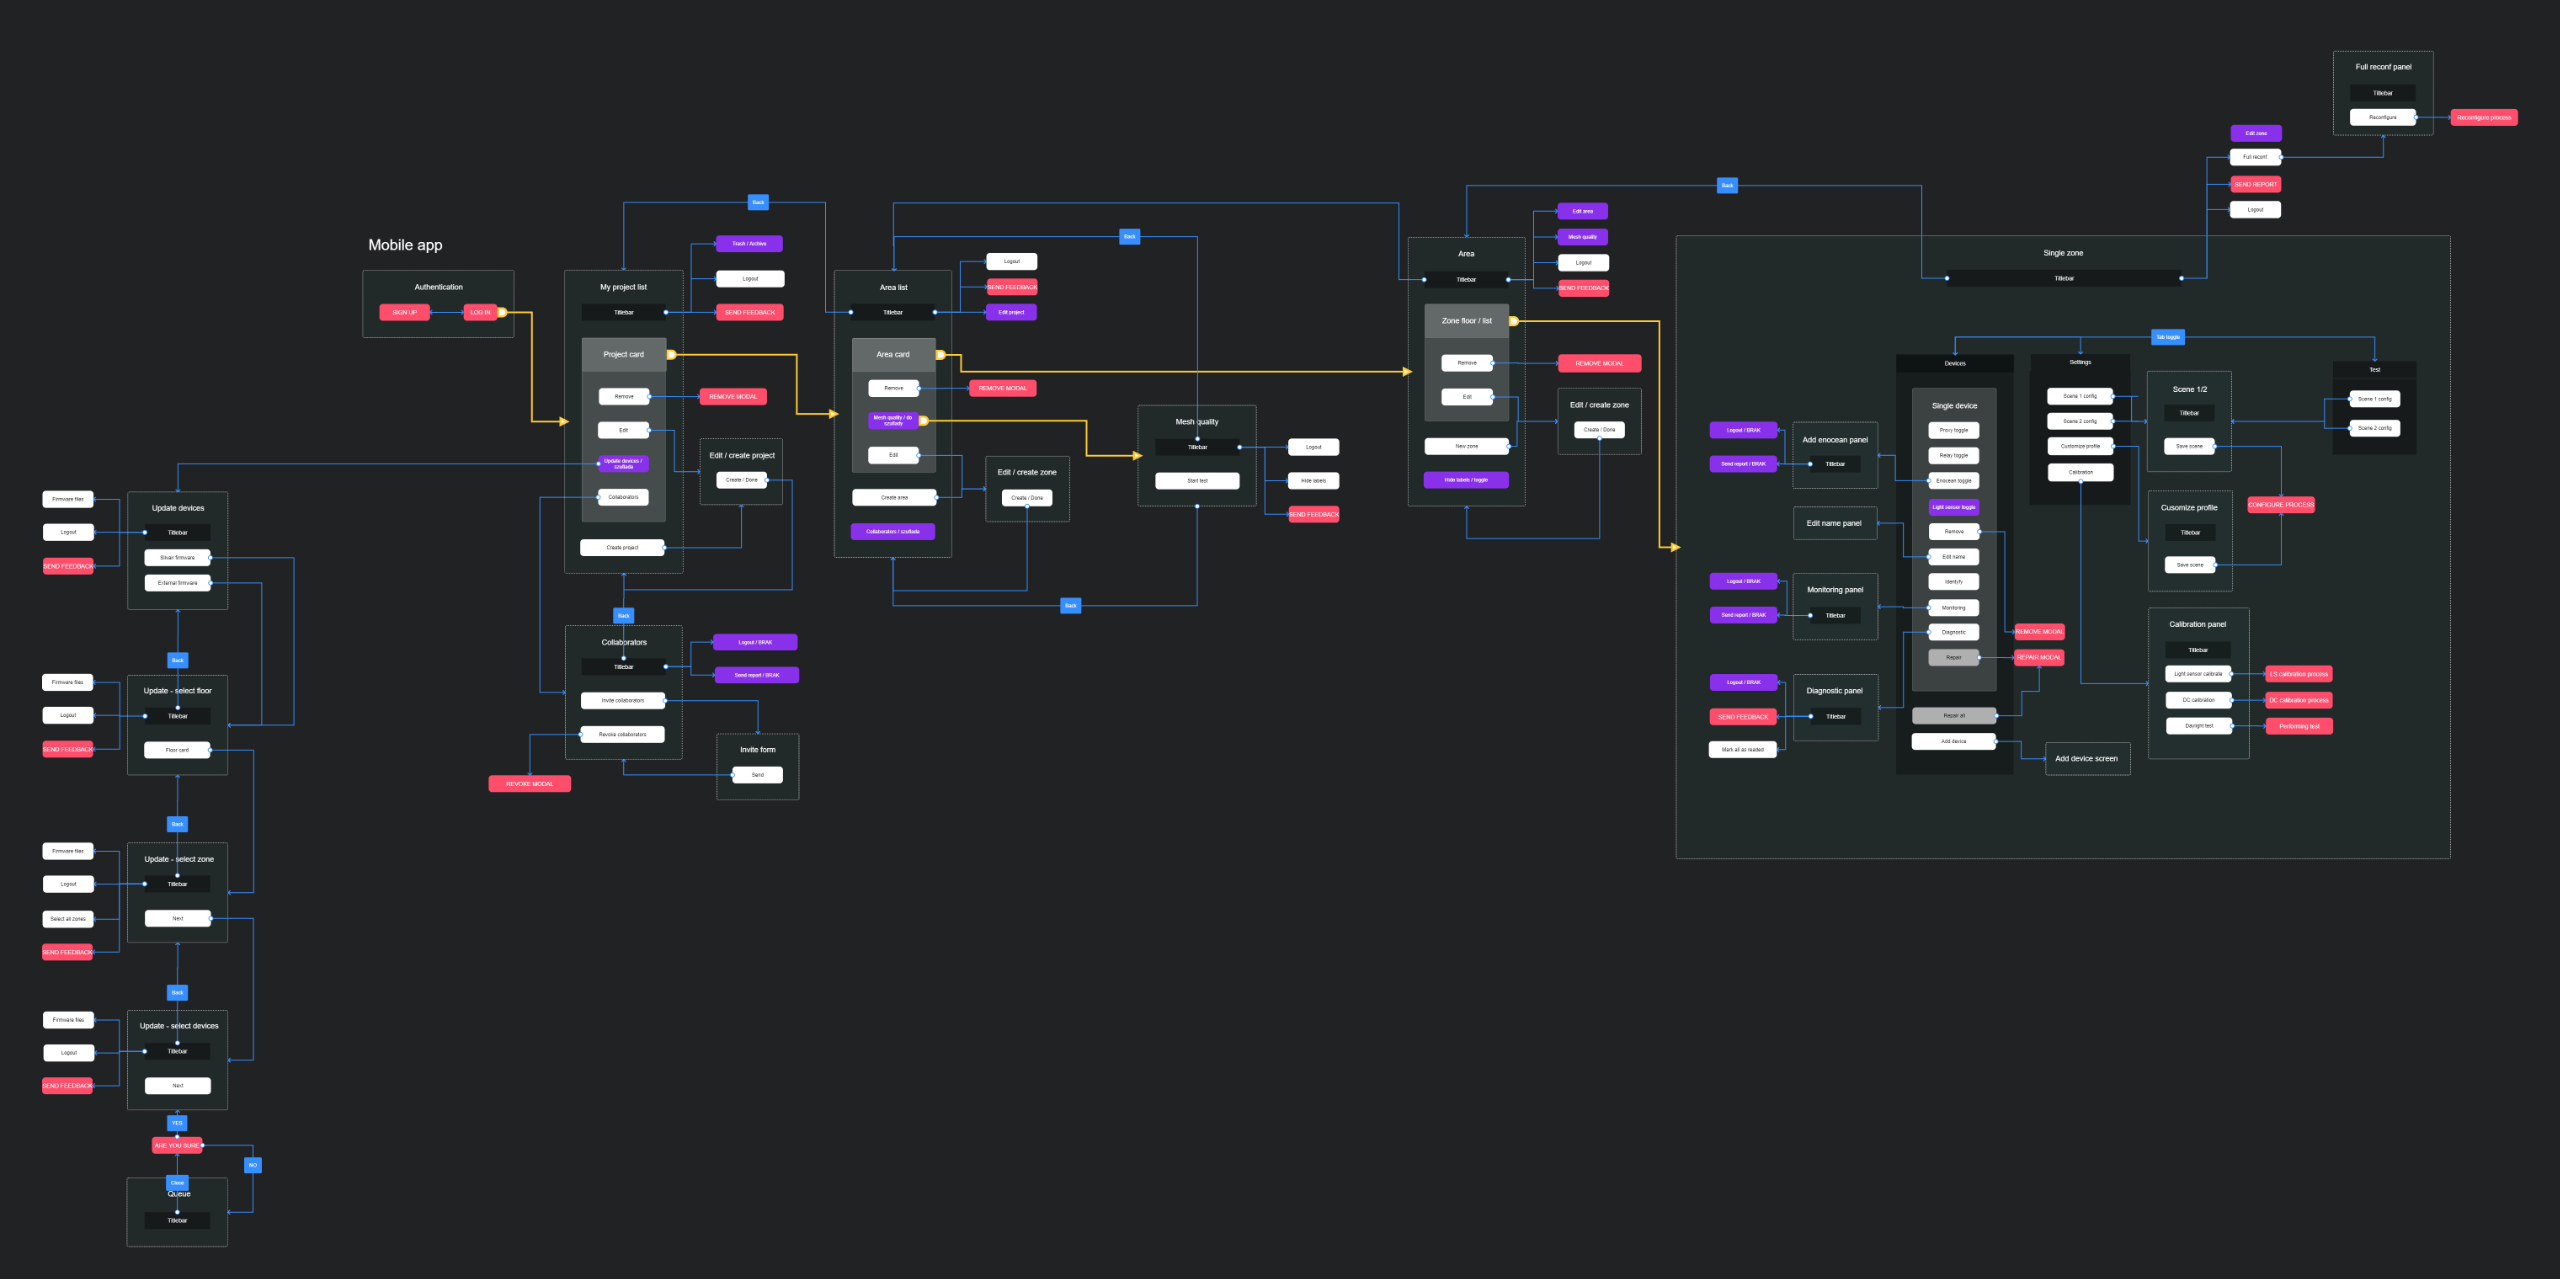Click the Start test node in Mesh quality
The width and height of the screenshot is (2560, 1279).
(x=1197, y=481)
